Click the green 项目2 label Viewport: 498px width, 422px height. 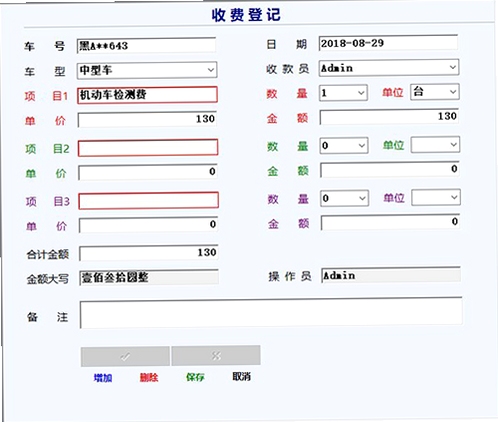tap(47, 149)
